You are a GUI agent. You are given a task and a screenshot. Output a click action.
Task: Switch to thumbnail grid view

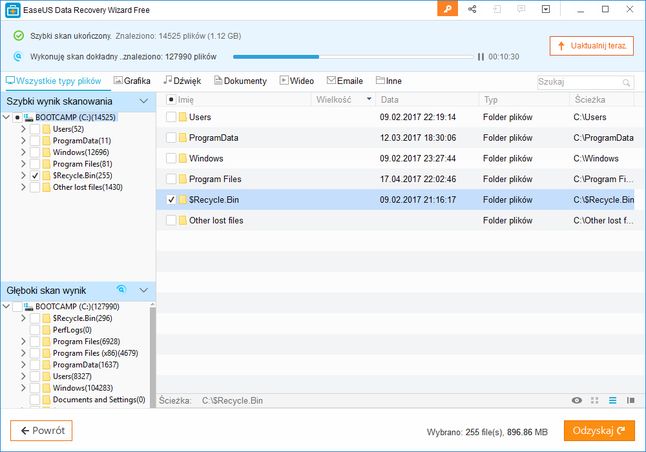pos(595,400)
